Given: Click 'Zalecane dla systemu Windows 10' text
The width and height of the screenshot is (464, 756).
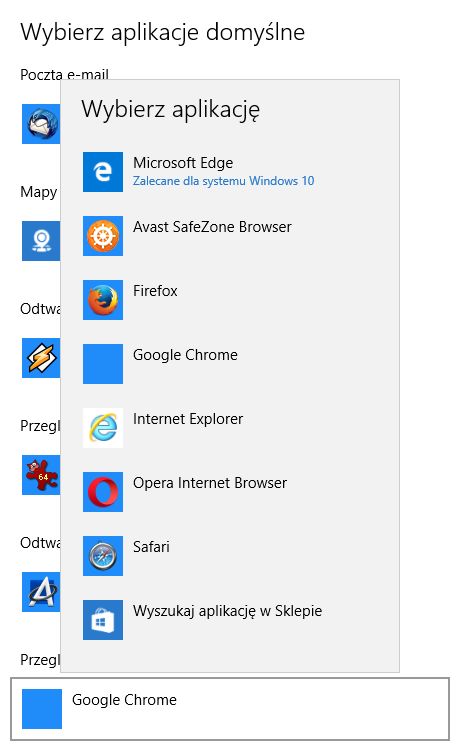Looking at the screenshot, I should pos(224,181).
